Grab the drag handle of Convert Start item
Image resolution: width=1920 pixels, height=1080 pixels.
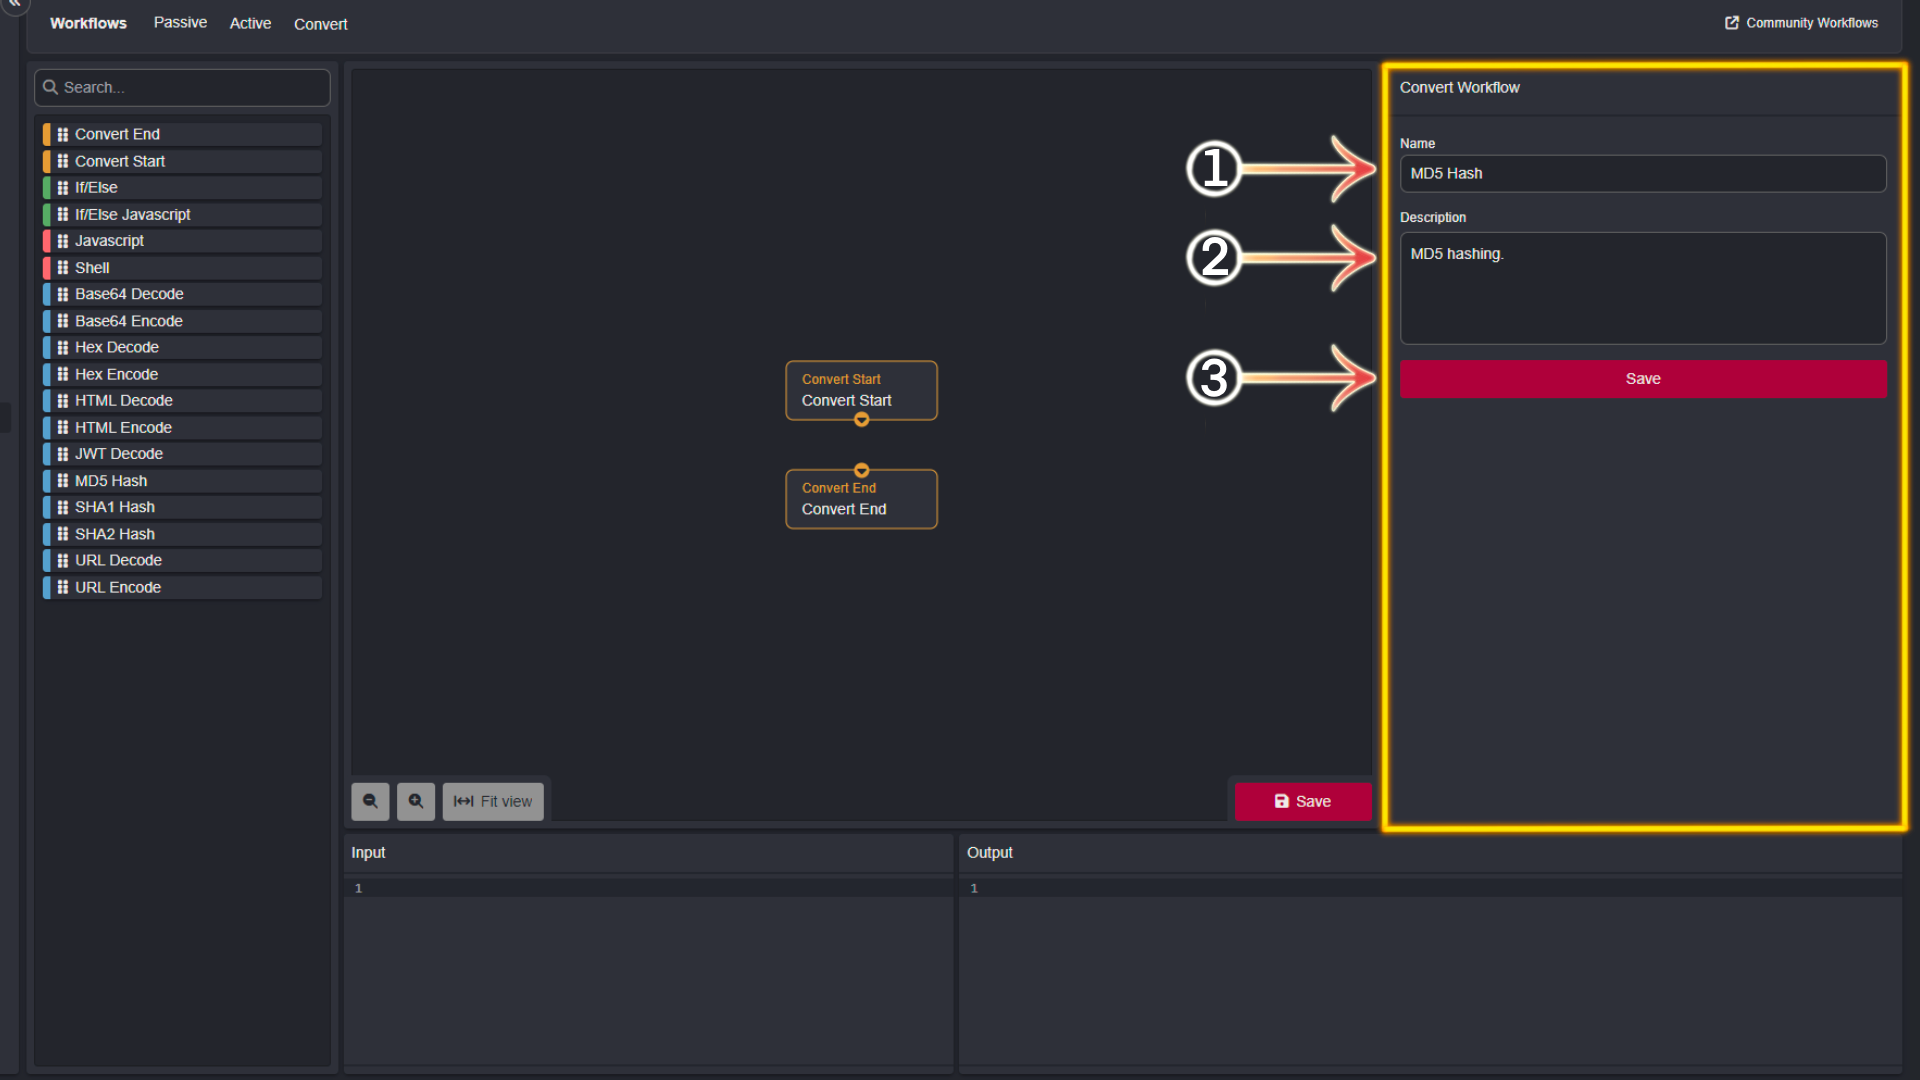[63, 161]
